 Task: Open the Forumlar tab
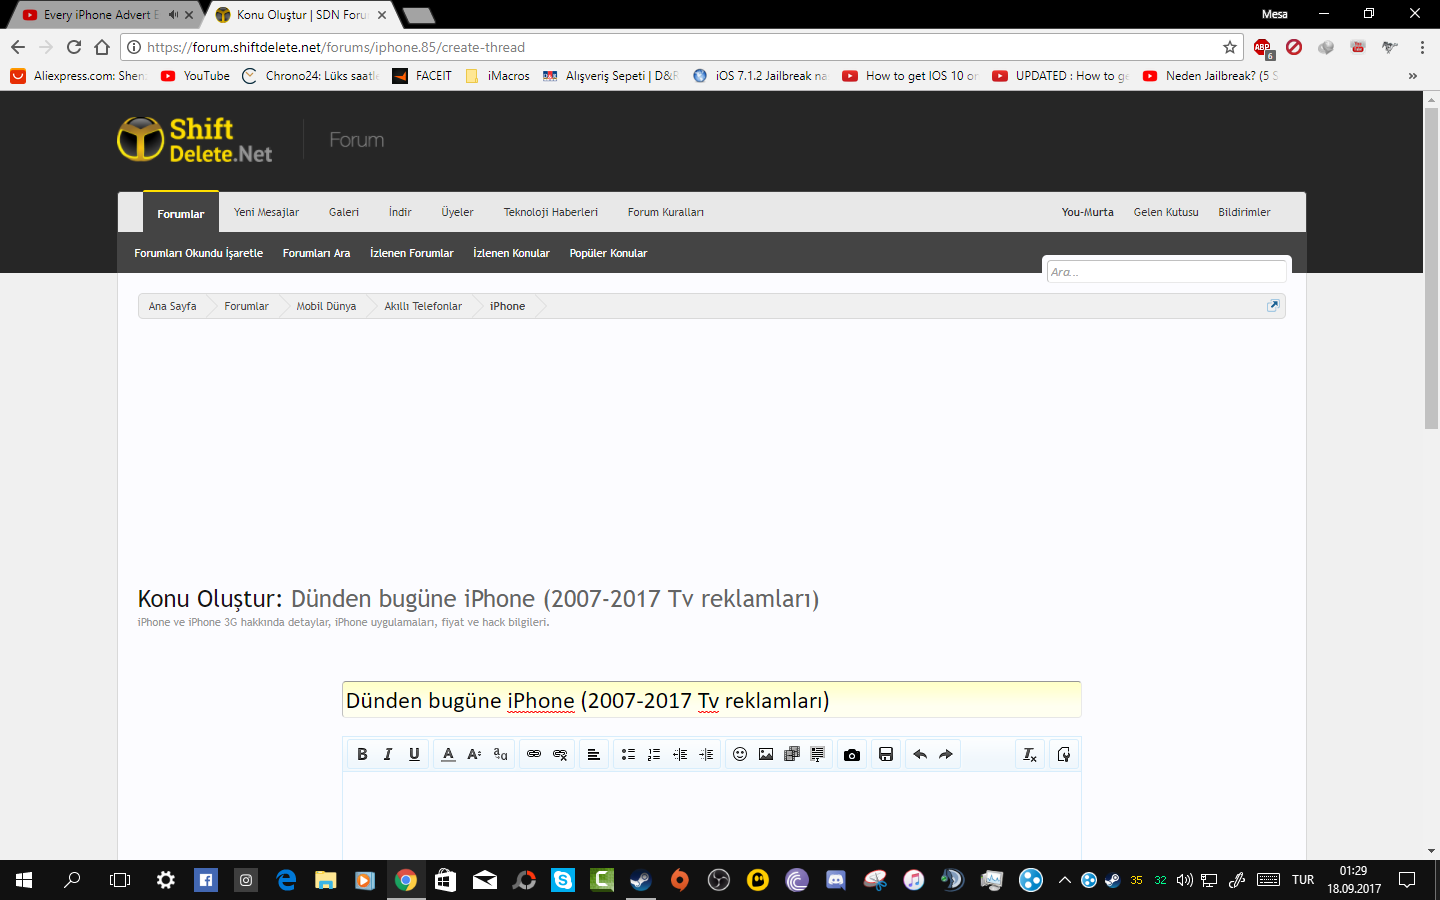tap(181, 213)
